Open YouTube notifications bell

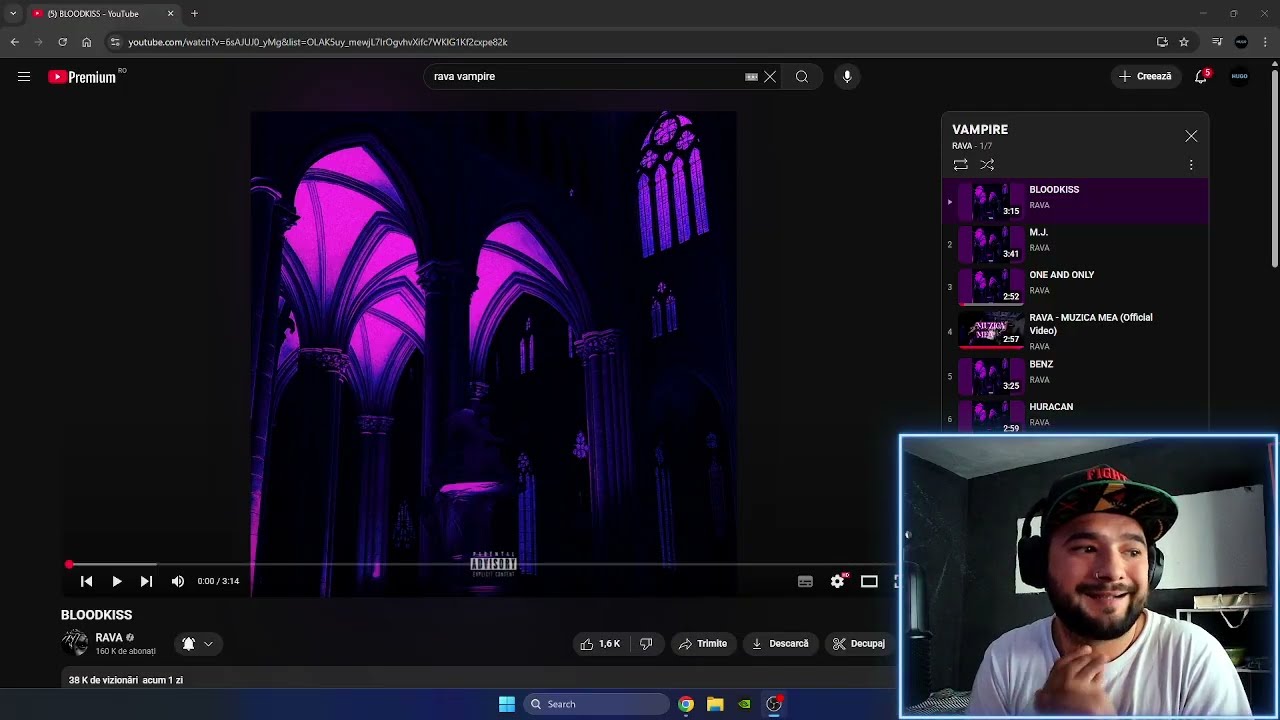1202,77
